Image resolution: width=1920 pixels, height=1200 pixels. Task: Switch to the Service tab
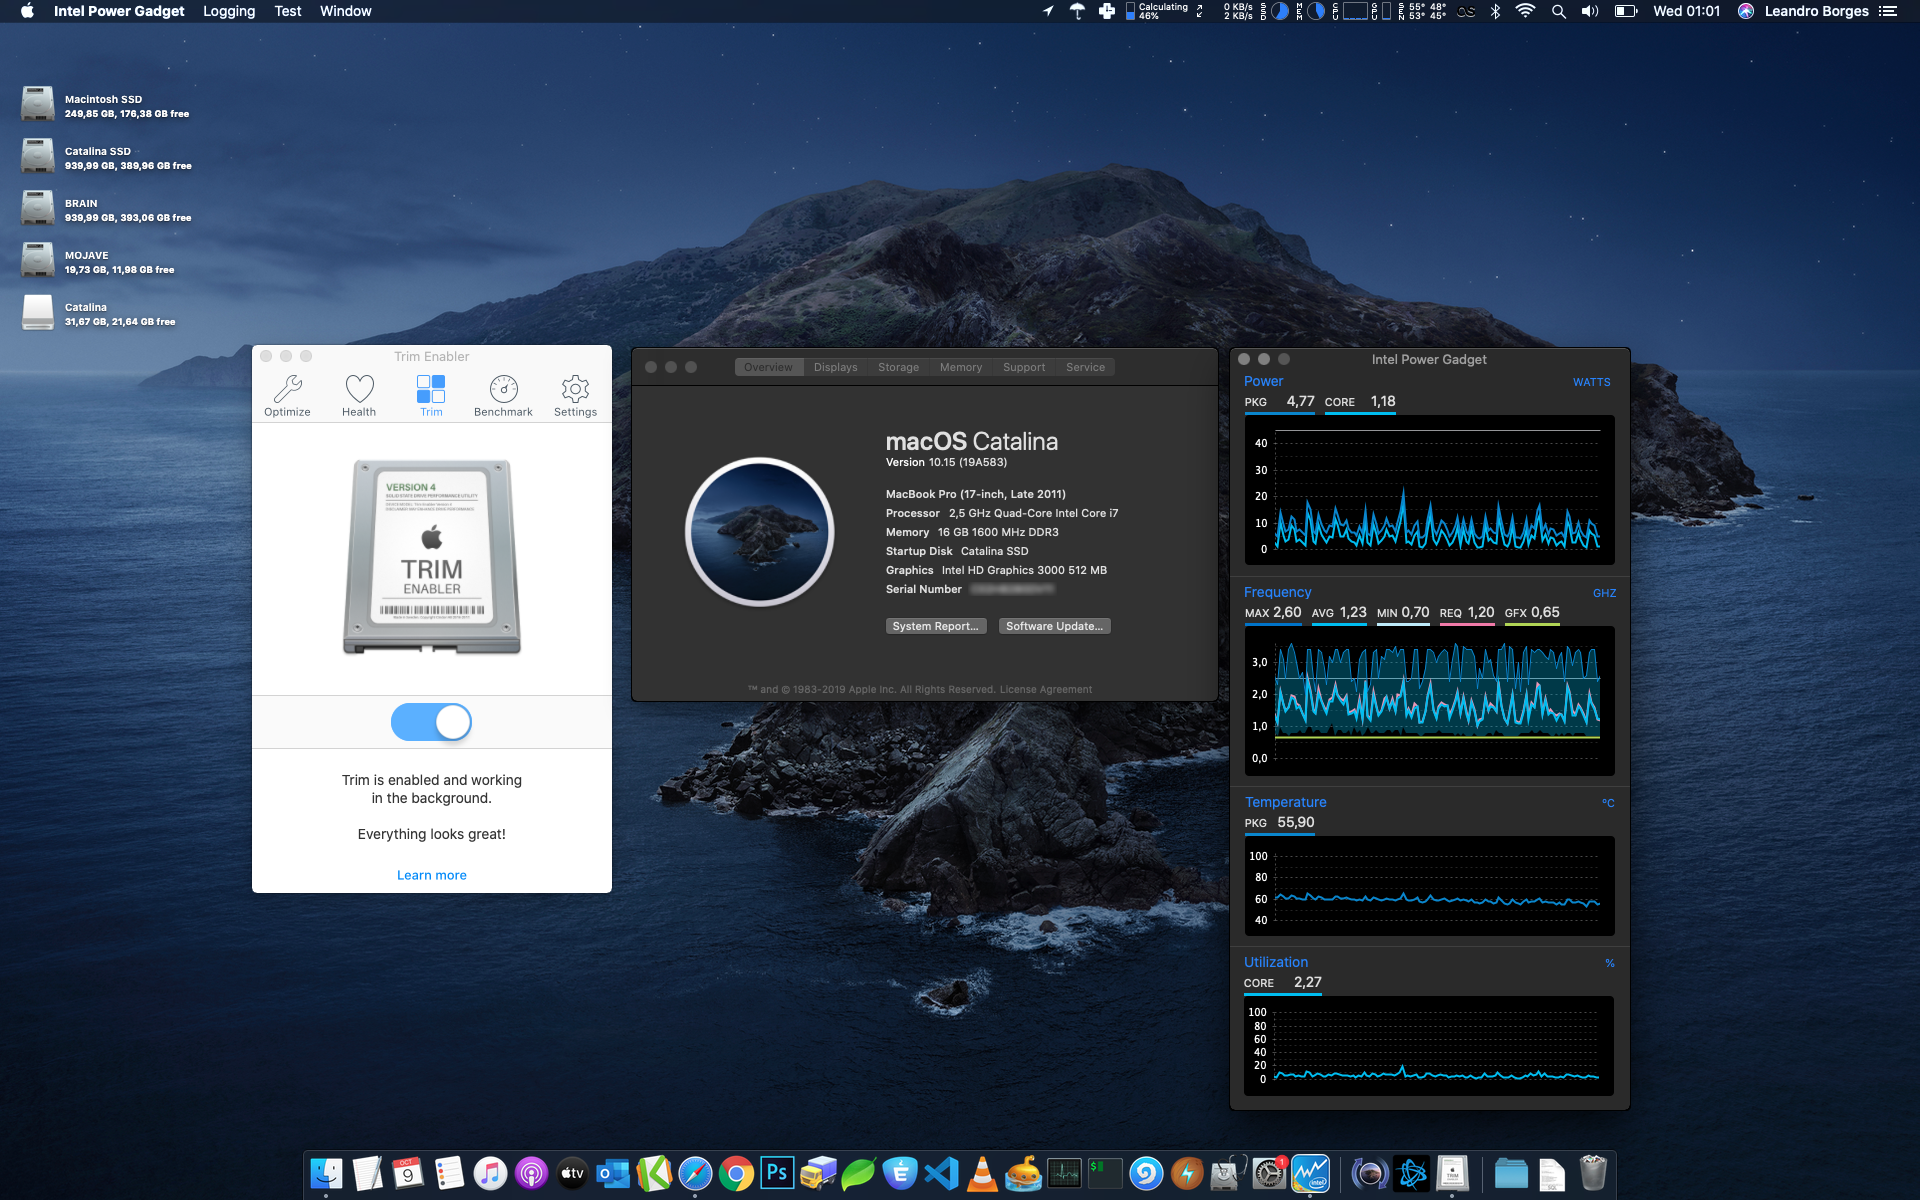[x=1085, y=367]
